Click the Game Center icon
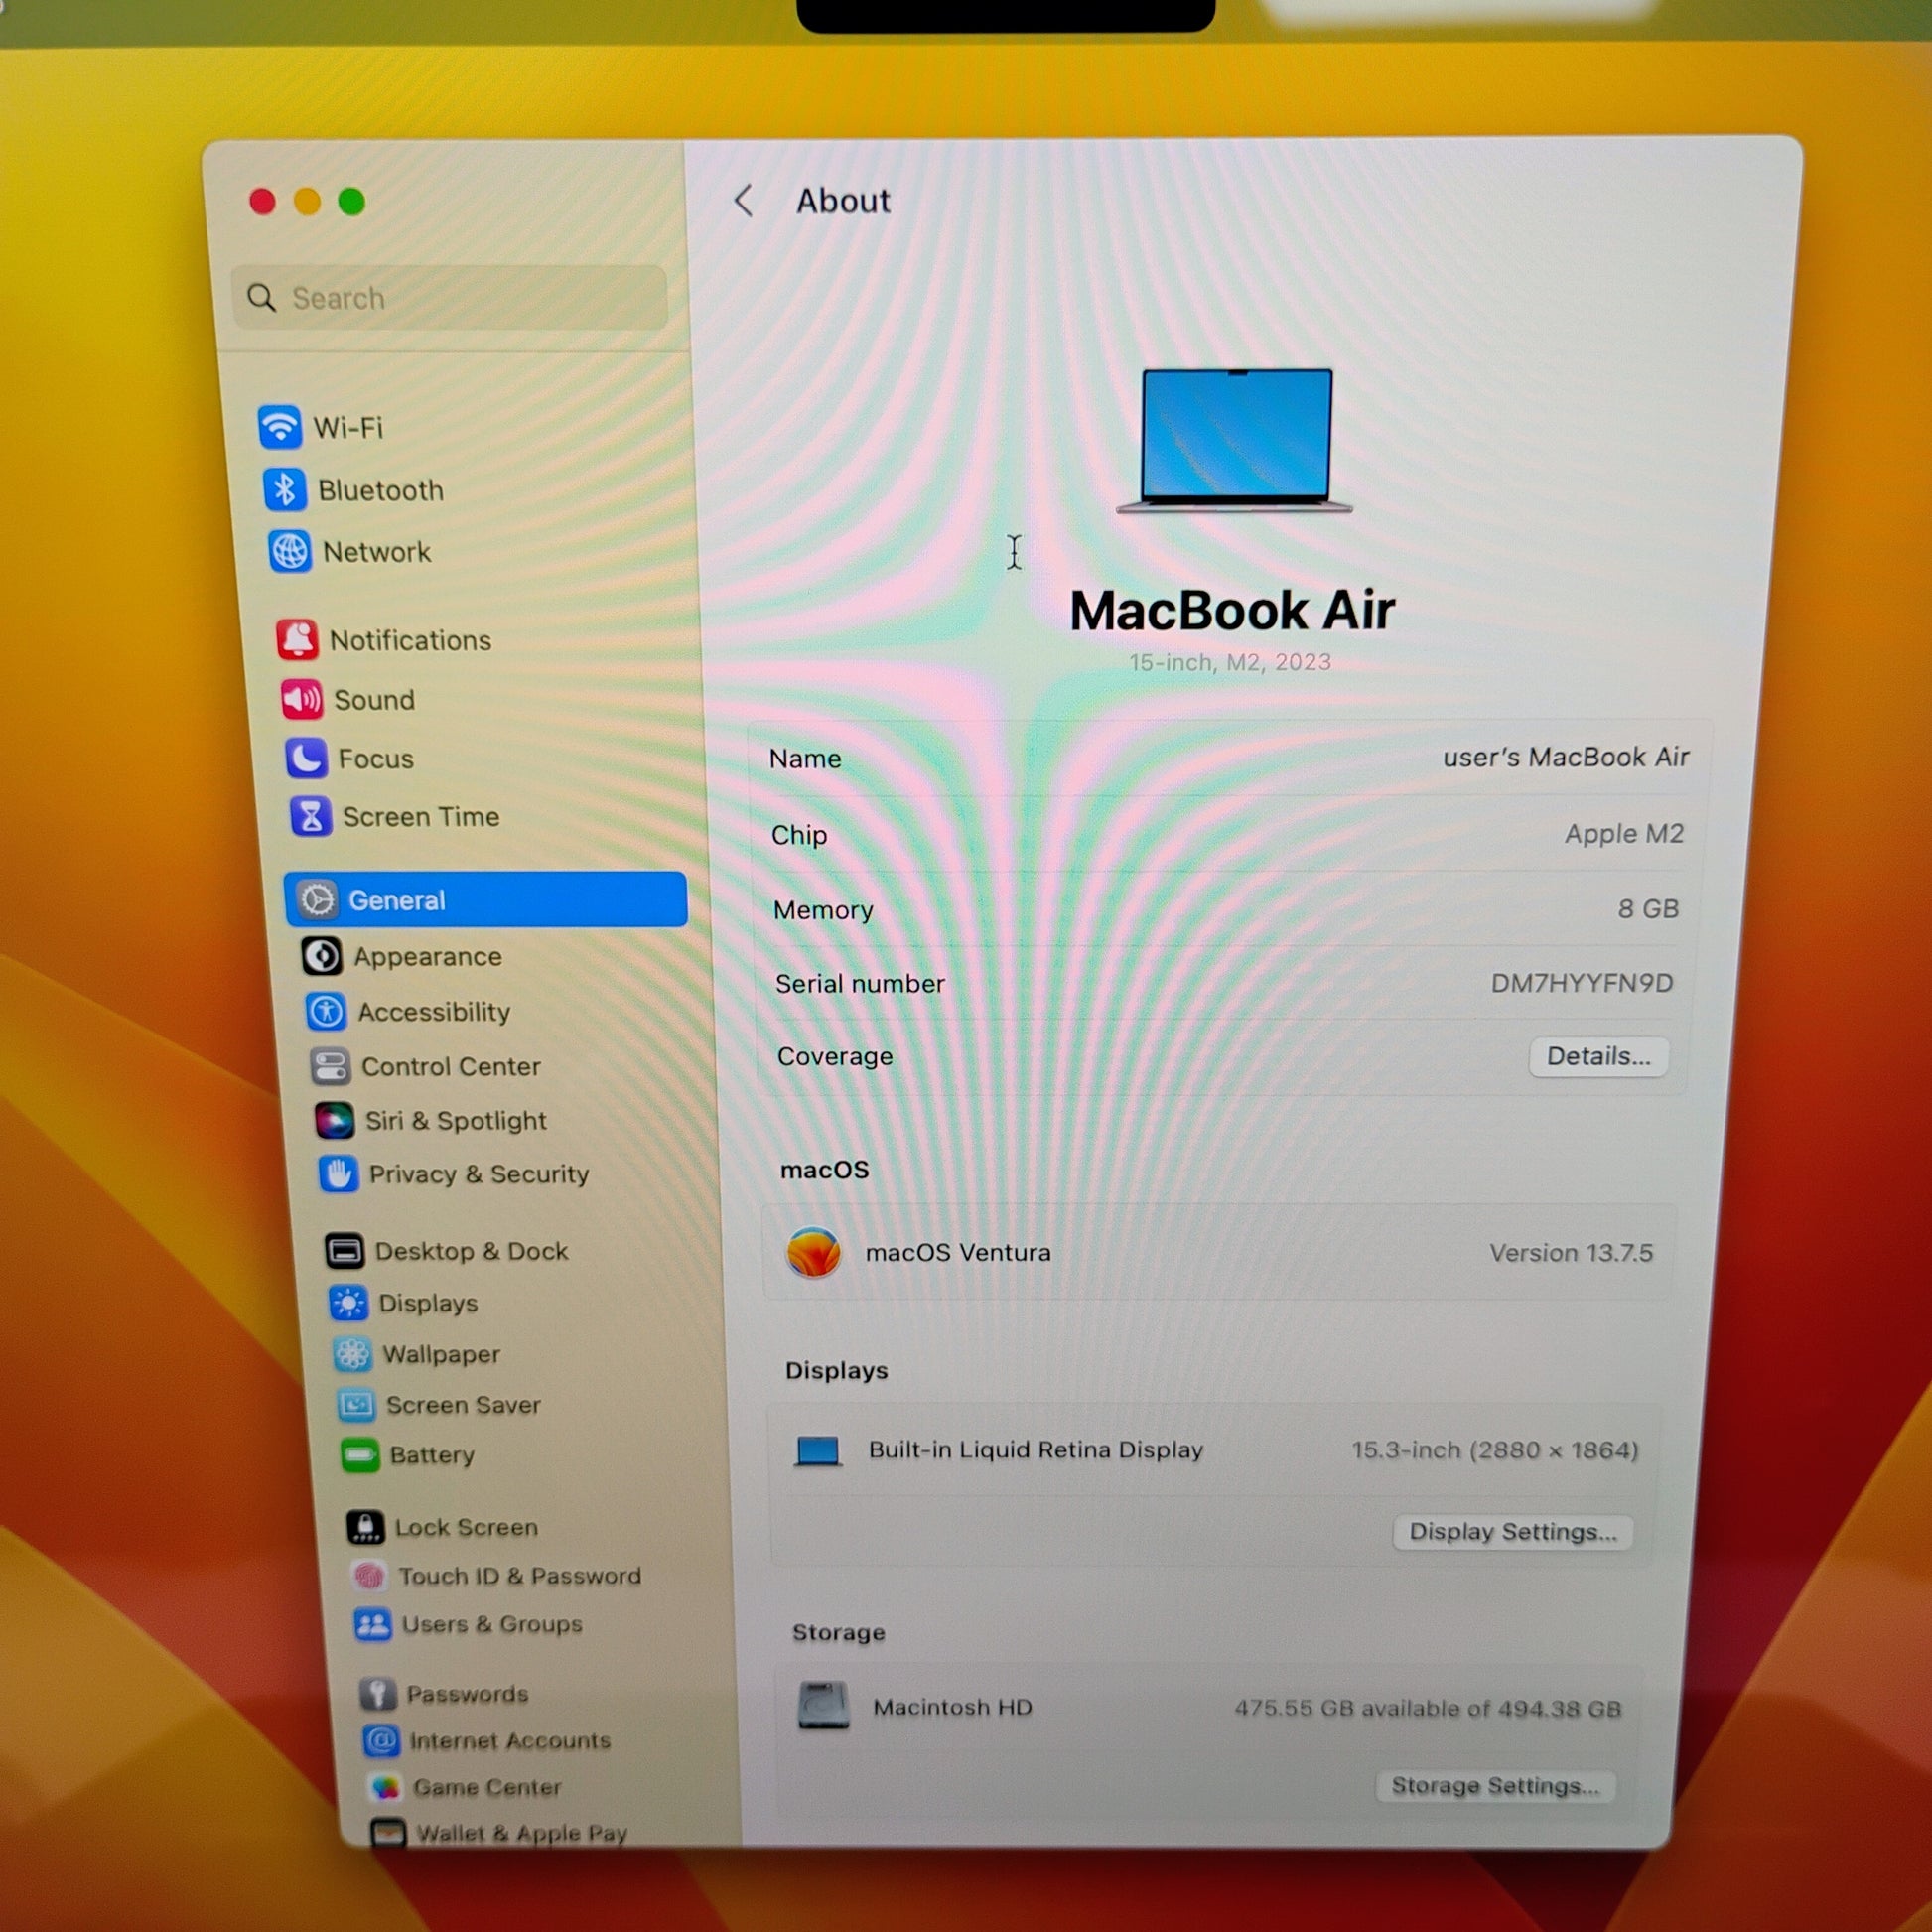 [385, 1787]
